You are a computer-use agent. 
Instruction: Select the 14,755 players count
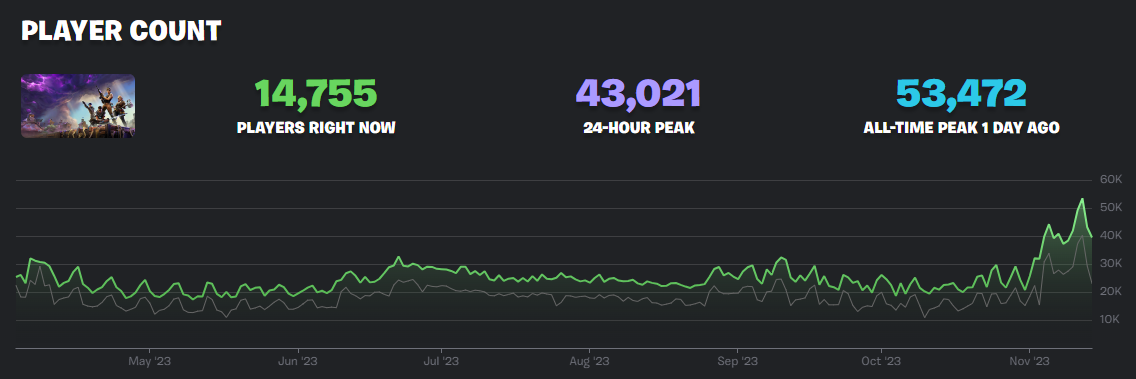(316, 93)
